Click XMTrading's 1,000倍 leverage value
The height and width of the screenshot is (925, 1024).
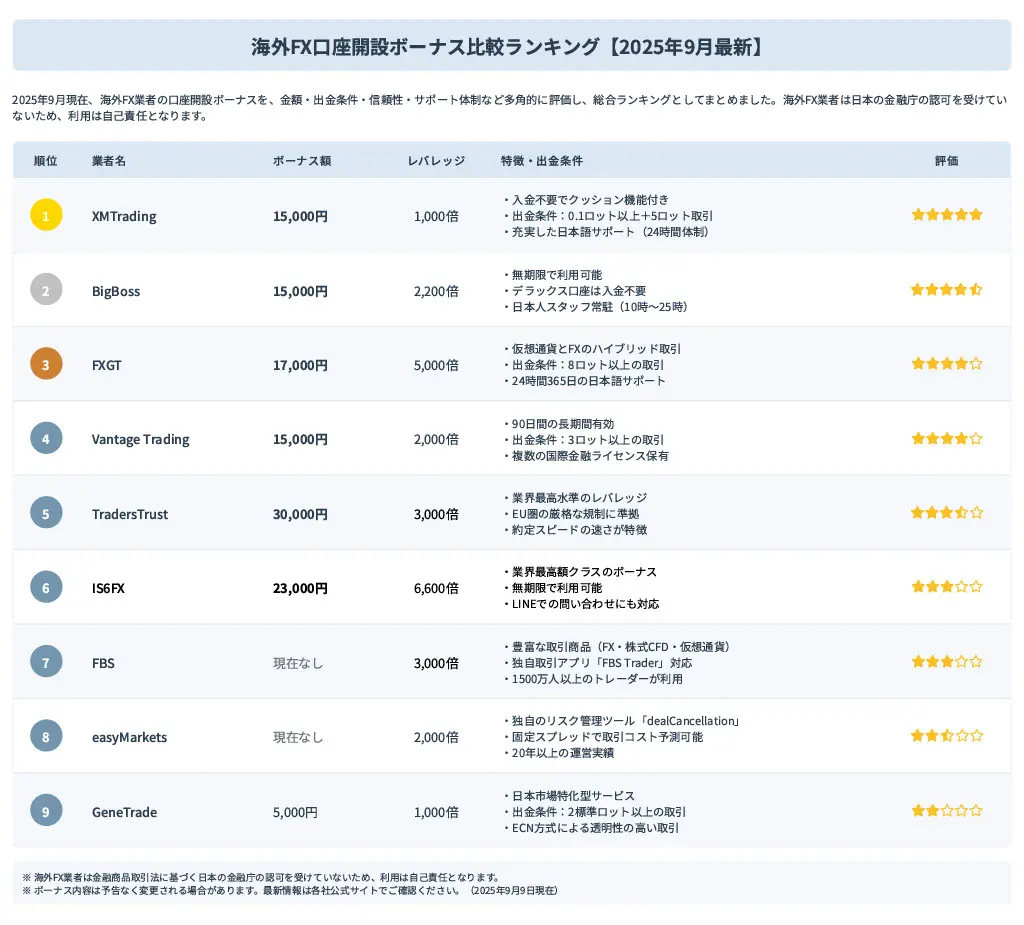pos(436,216)
